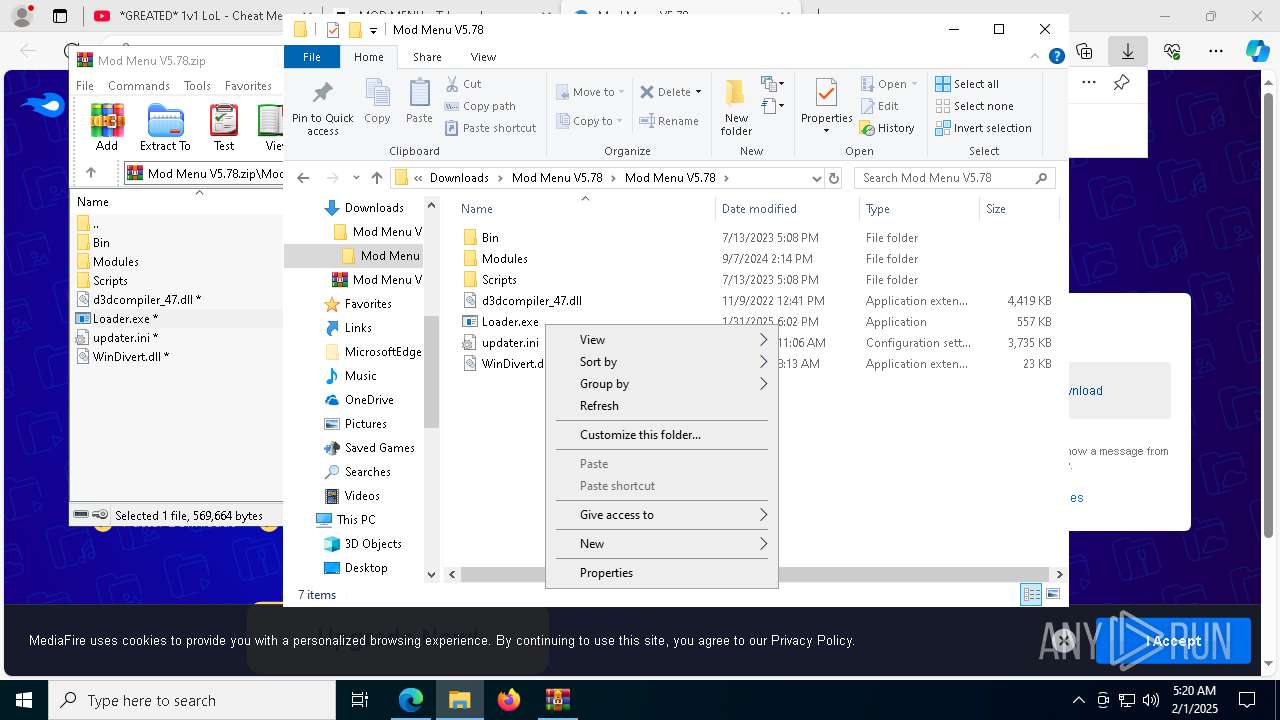The height and width of the screenshot is (720, 1280).
Task: Click Copy path in ribbon
Action: pos(480,106)
